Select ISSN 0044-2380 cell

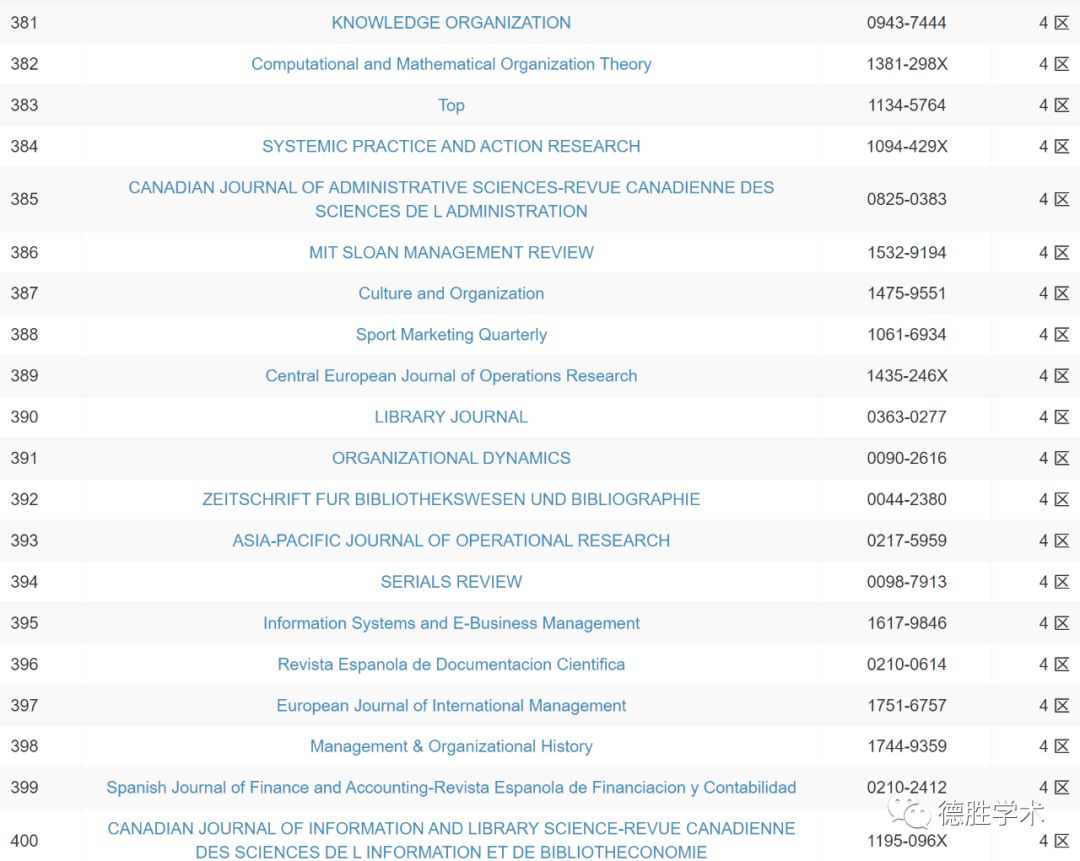click(x=906, y=499)
